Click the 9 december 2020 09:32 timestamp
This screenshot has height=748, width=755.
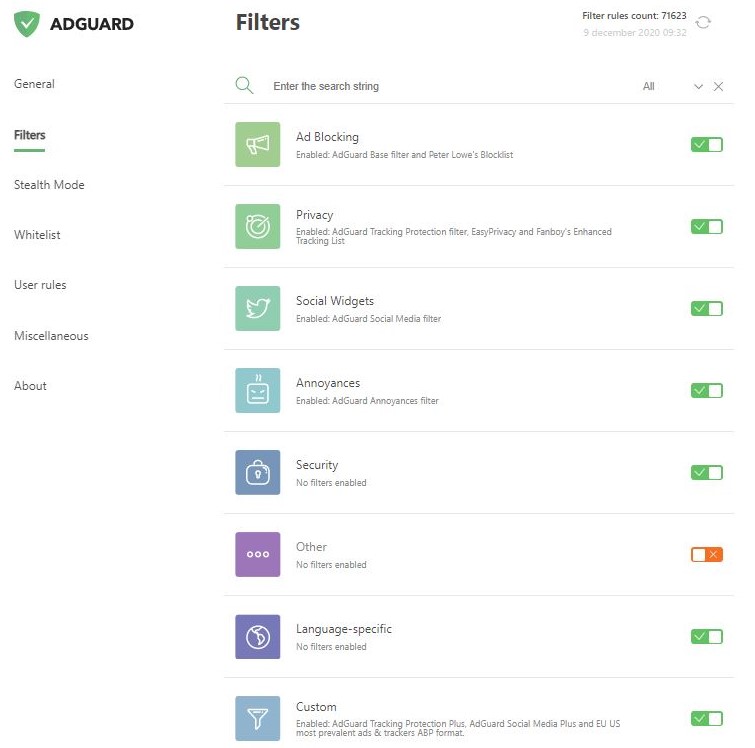pyautogui.click(x=635, y=33)
